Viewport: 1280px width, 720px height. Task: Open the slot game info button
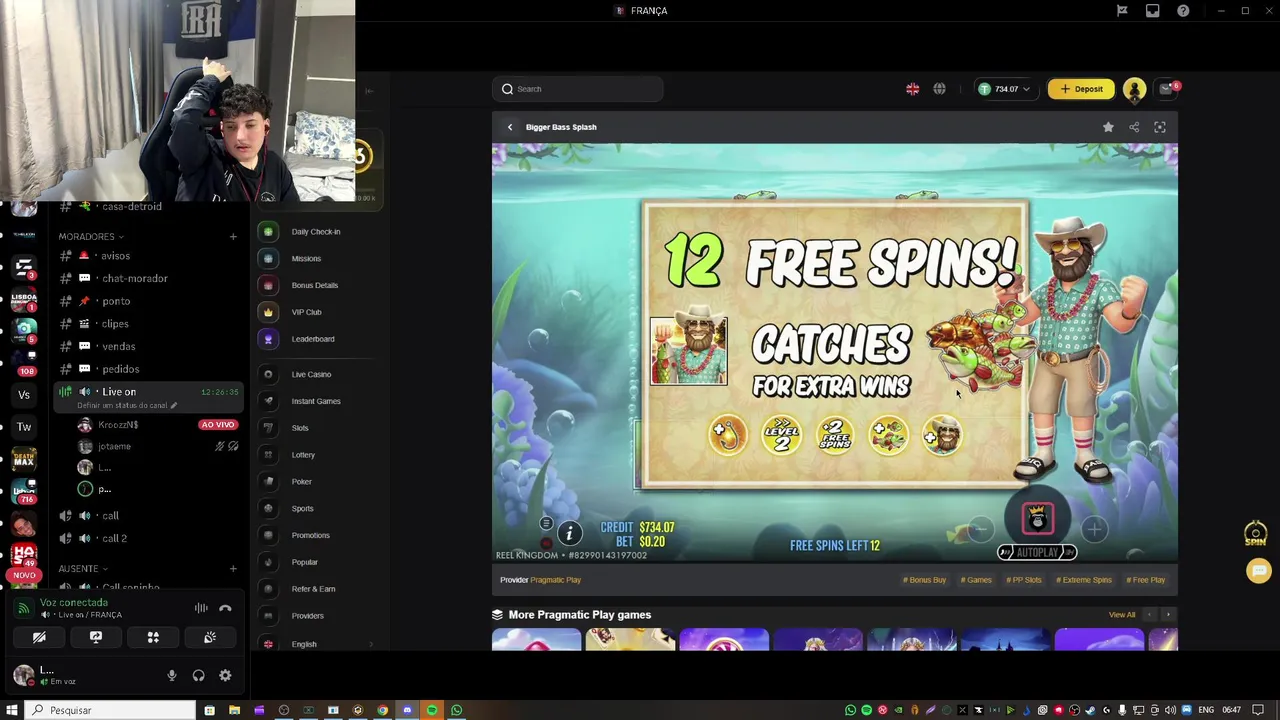569,533
